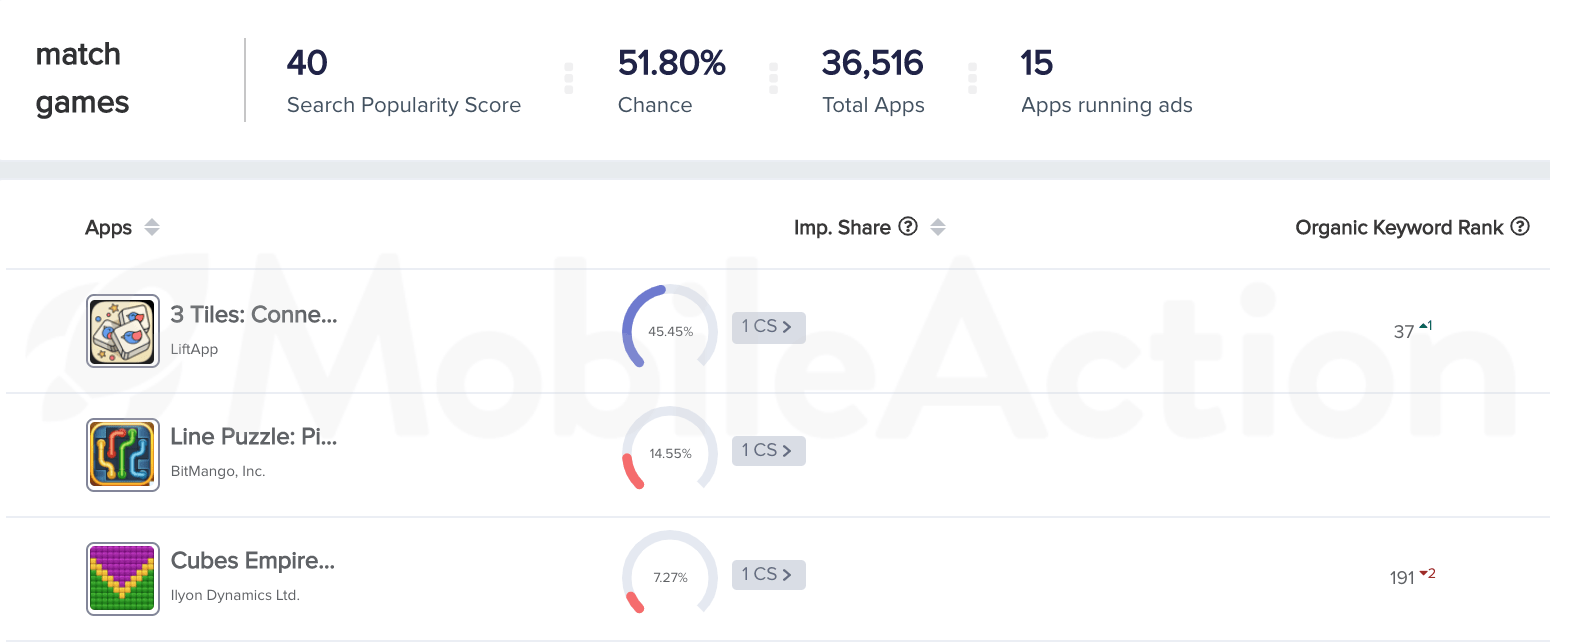
Task: Sort by the Imp. Share column arrows
Action: (938, 227)
